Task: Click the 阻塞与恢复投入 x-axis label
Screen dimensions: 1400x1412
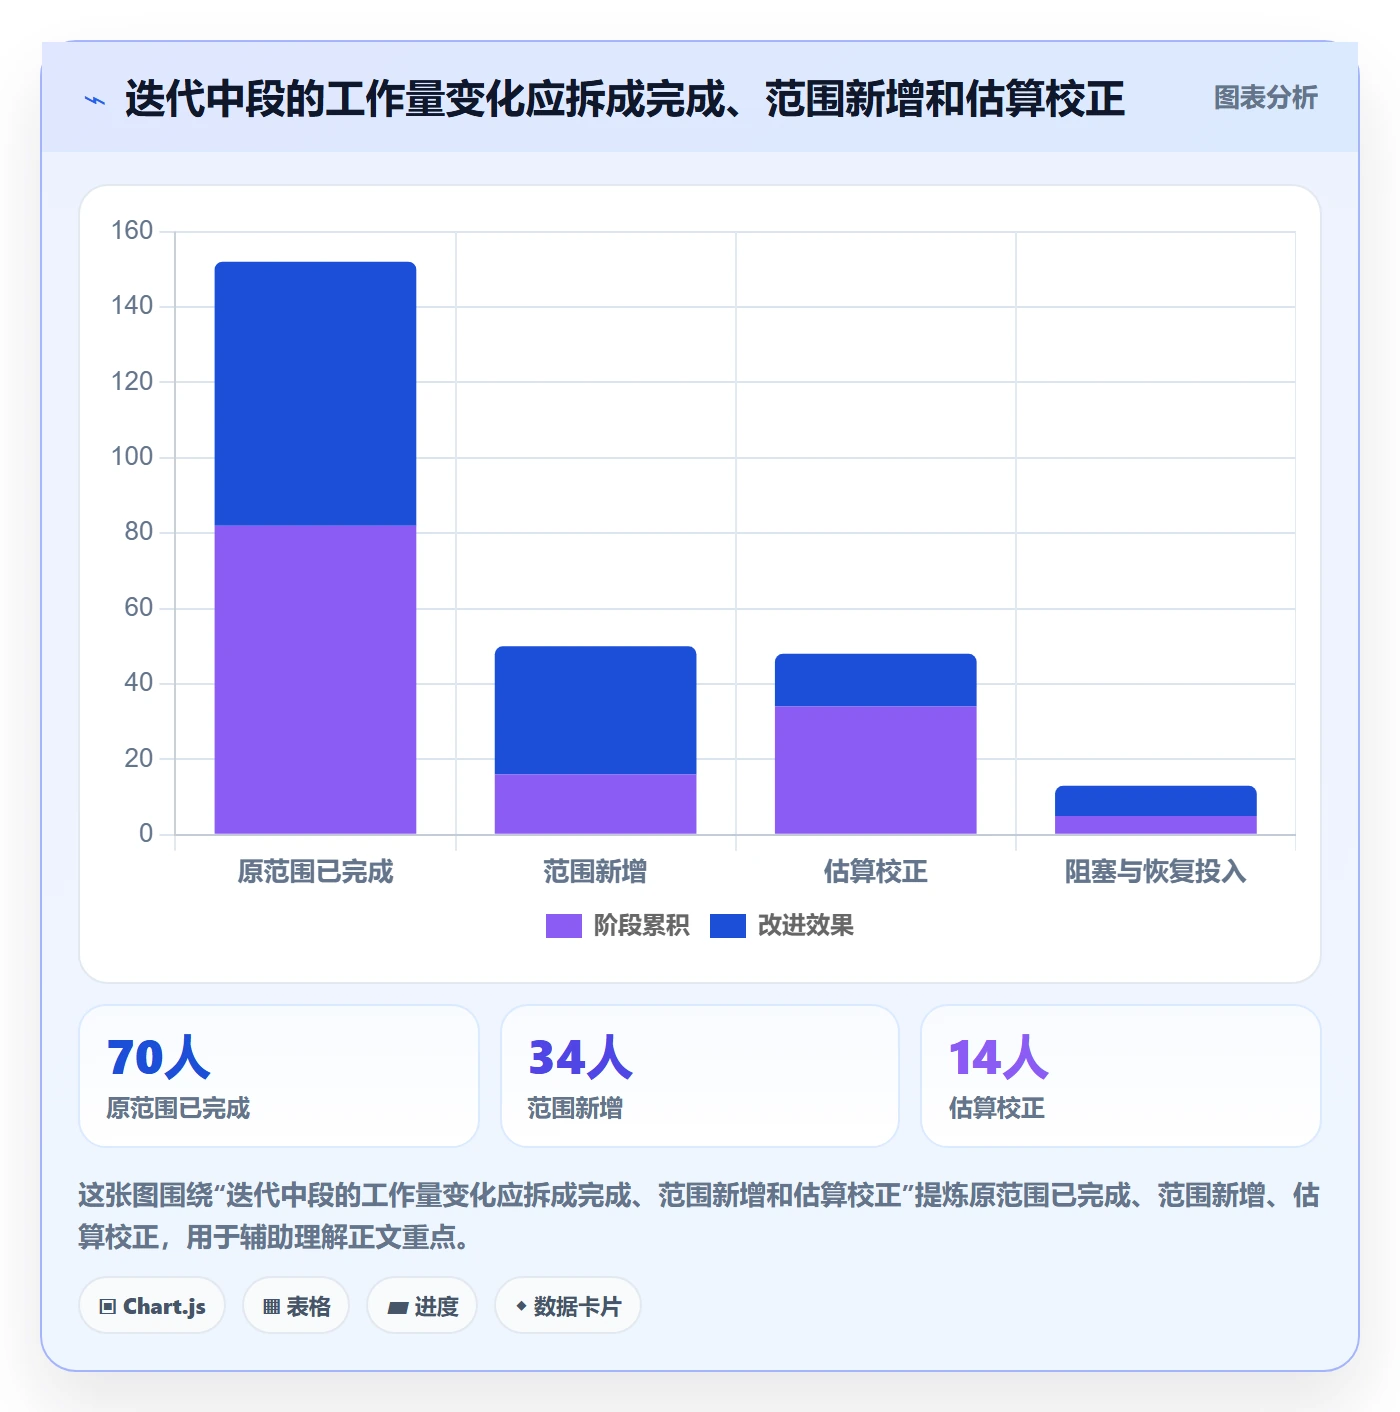Action: point(1155,872)
